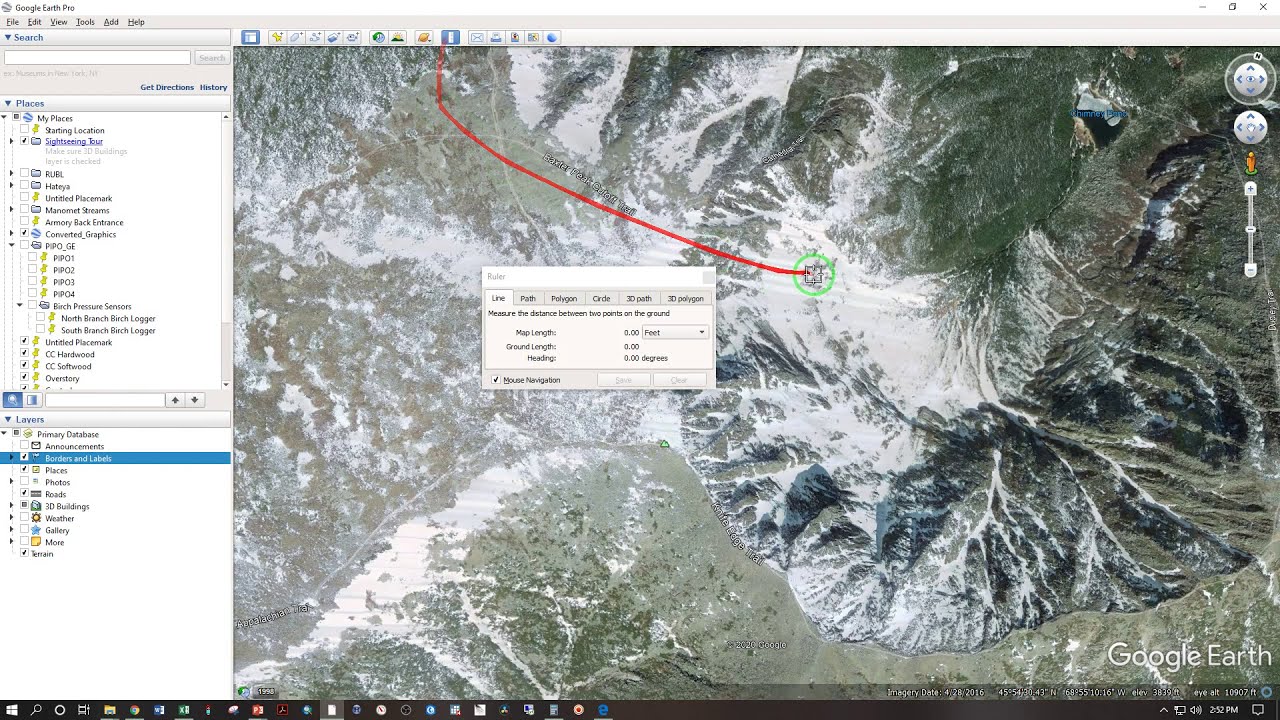
Task: Collapse the PIPO_GE folder
Action: [x=12, y=246]
